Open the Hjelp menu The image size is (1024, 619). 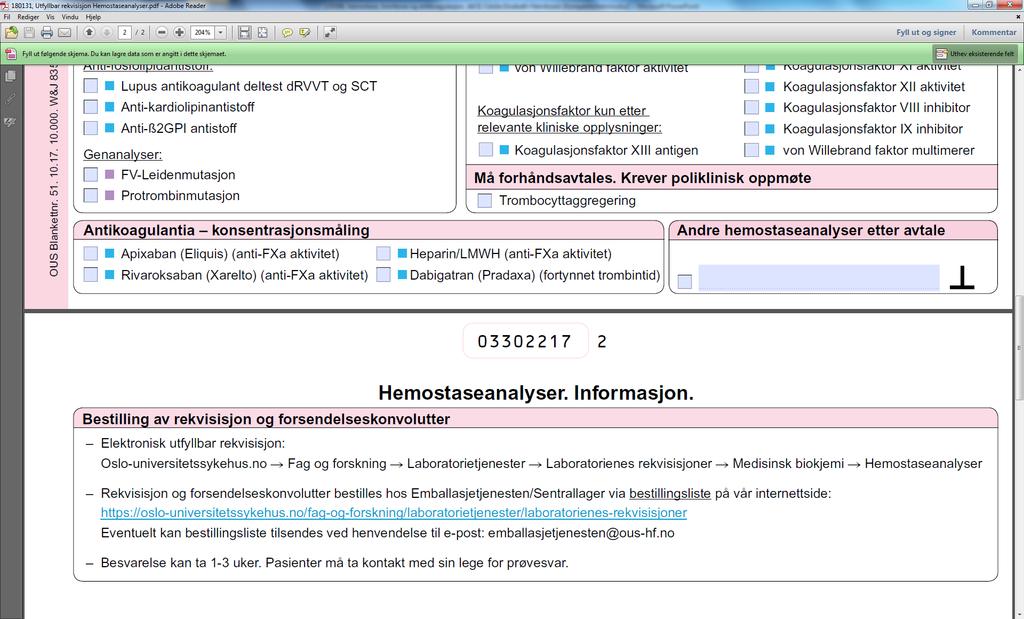pos(93,17)
